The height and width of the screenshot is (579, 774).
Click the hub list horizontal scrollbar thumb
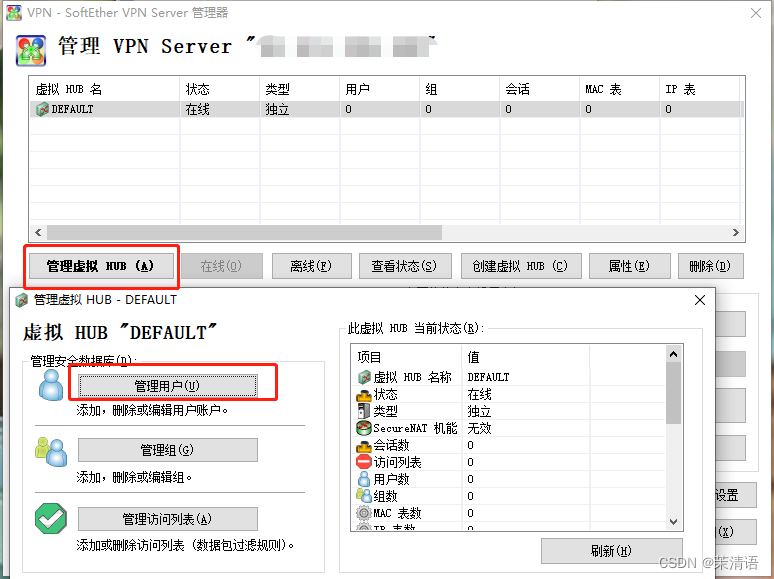click(x=244, y=232)
